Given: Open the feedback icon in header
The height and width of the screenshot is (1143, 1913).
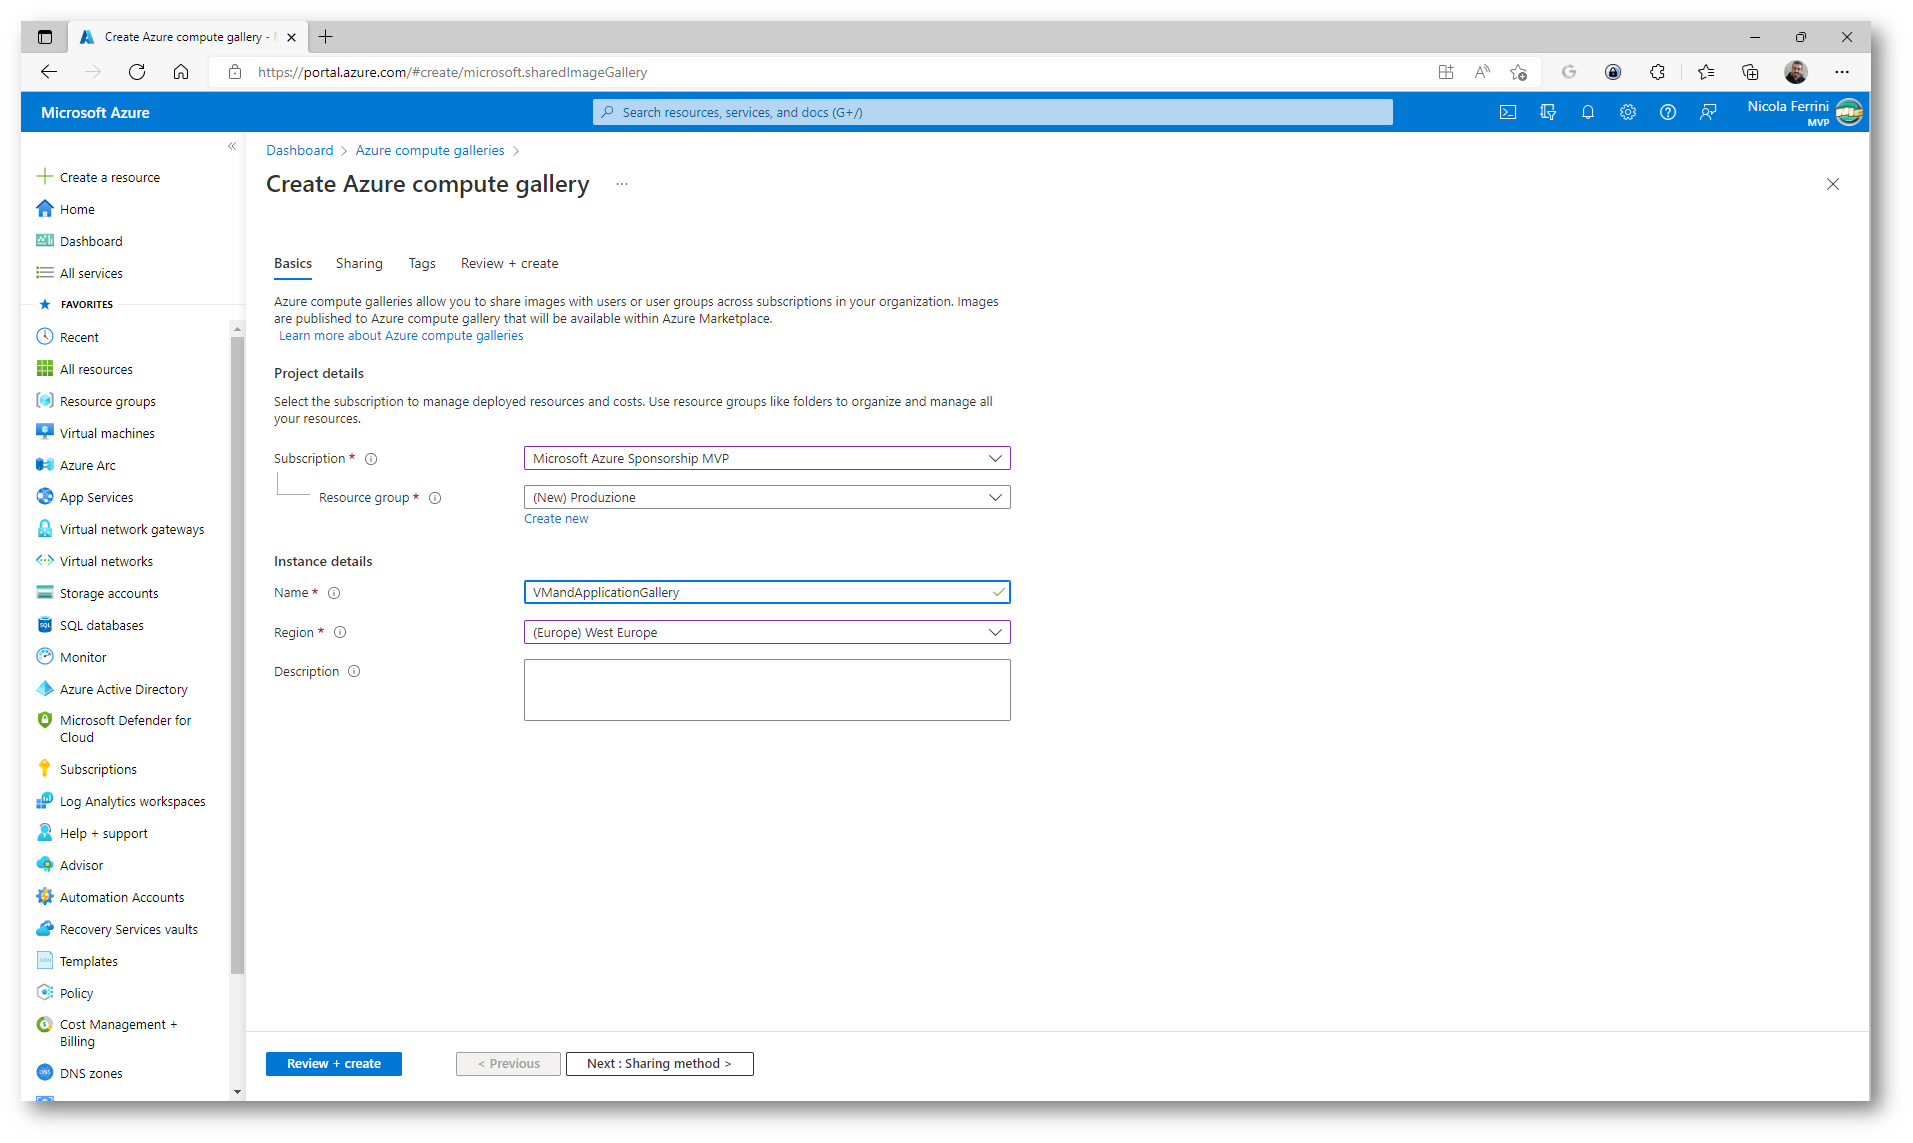Looking at the screenshot, I should [1708, 112].
